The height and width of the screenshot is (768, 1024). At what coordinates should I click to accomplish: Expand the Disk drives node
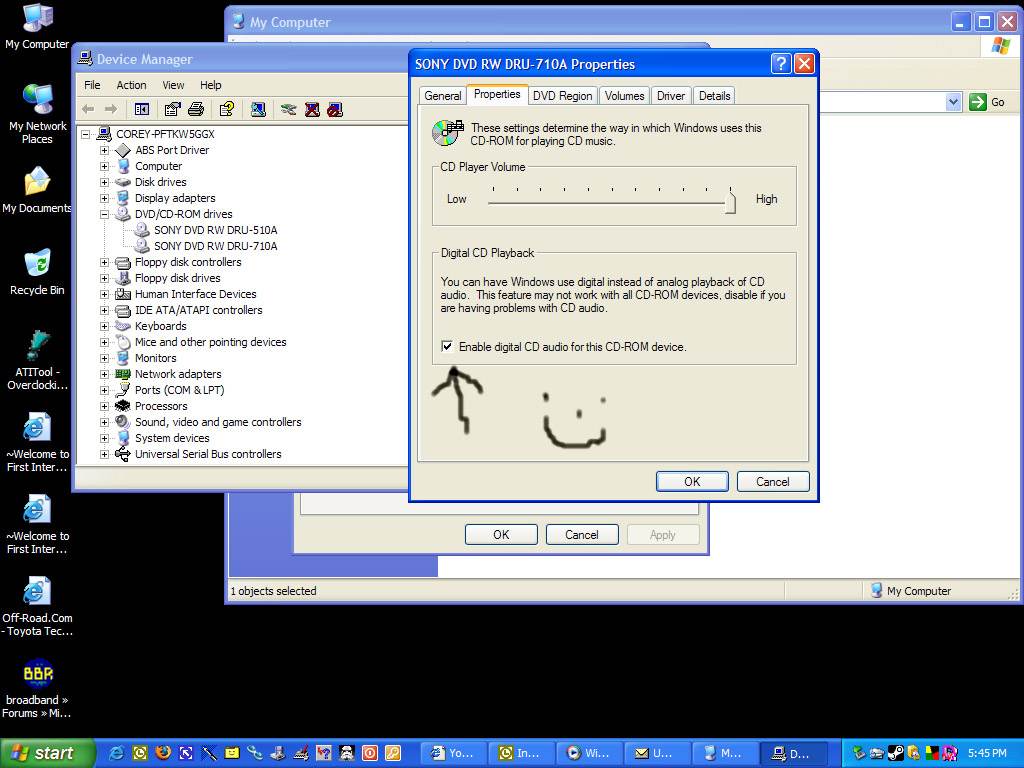click(104, 182)
